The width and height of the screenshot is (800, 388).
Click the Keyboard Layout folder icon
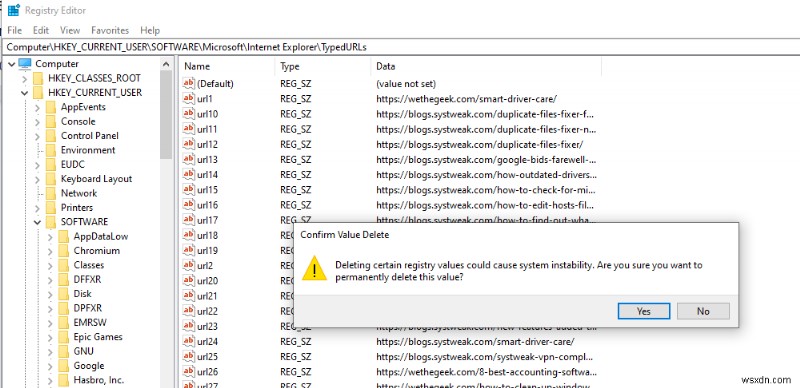[51, 179]
